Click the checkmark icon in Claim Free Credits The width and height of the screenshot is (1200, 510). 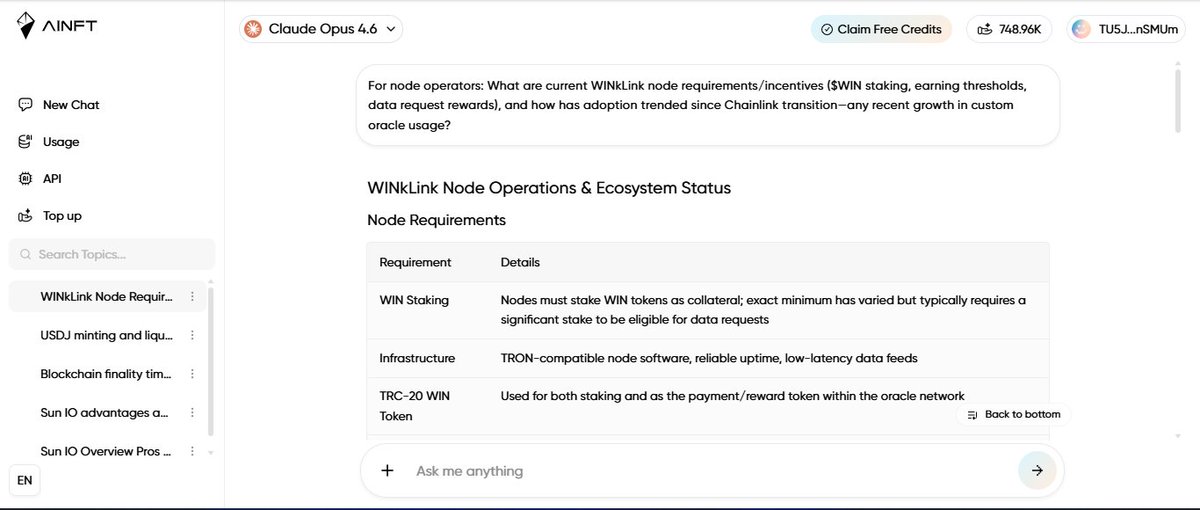coord(826,29)
